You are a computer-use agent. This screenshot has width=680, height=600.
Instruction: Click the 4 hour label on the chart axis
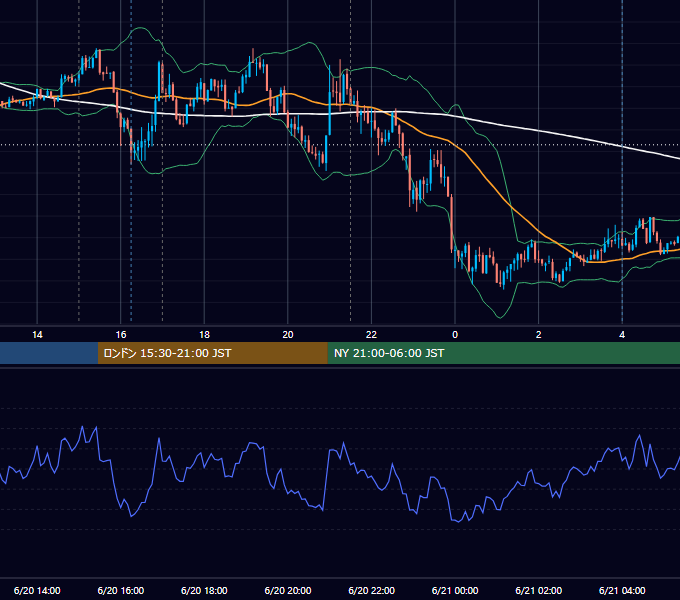point(622,335)
